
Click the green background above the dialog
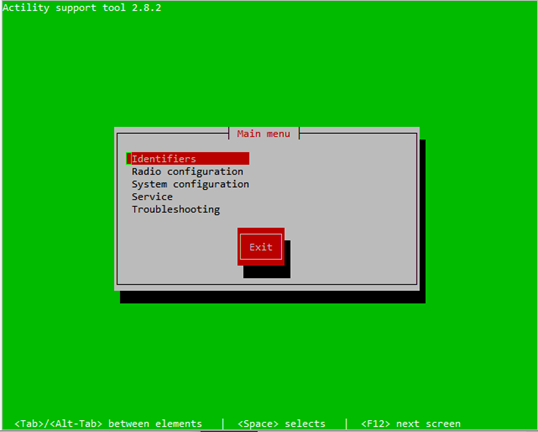pos(268,69)
